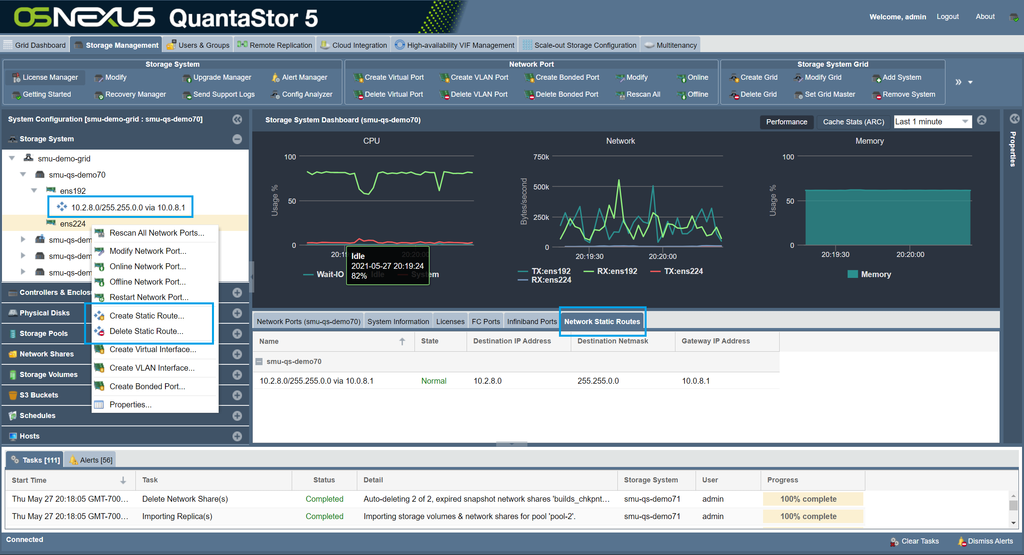
Task: Collapse the smu-qs-demo70 tree node
Action: pyautogui.click(x=24, y=175)
